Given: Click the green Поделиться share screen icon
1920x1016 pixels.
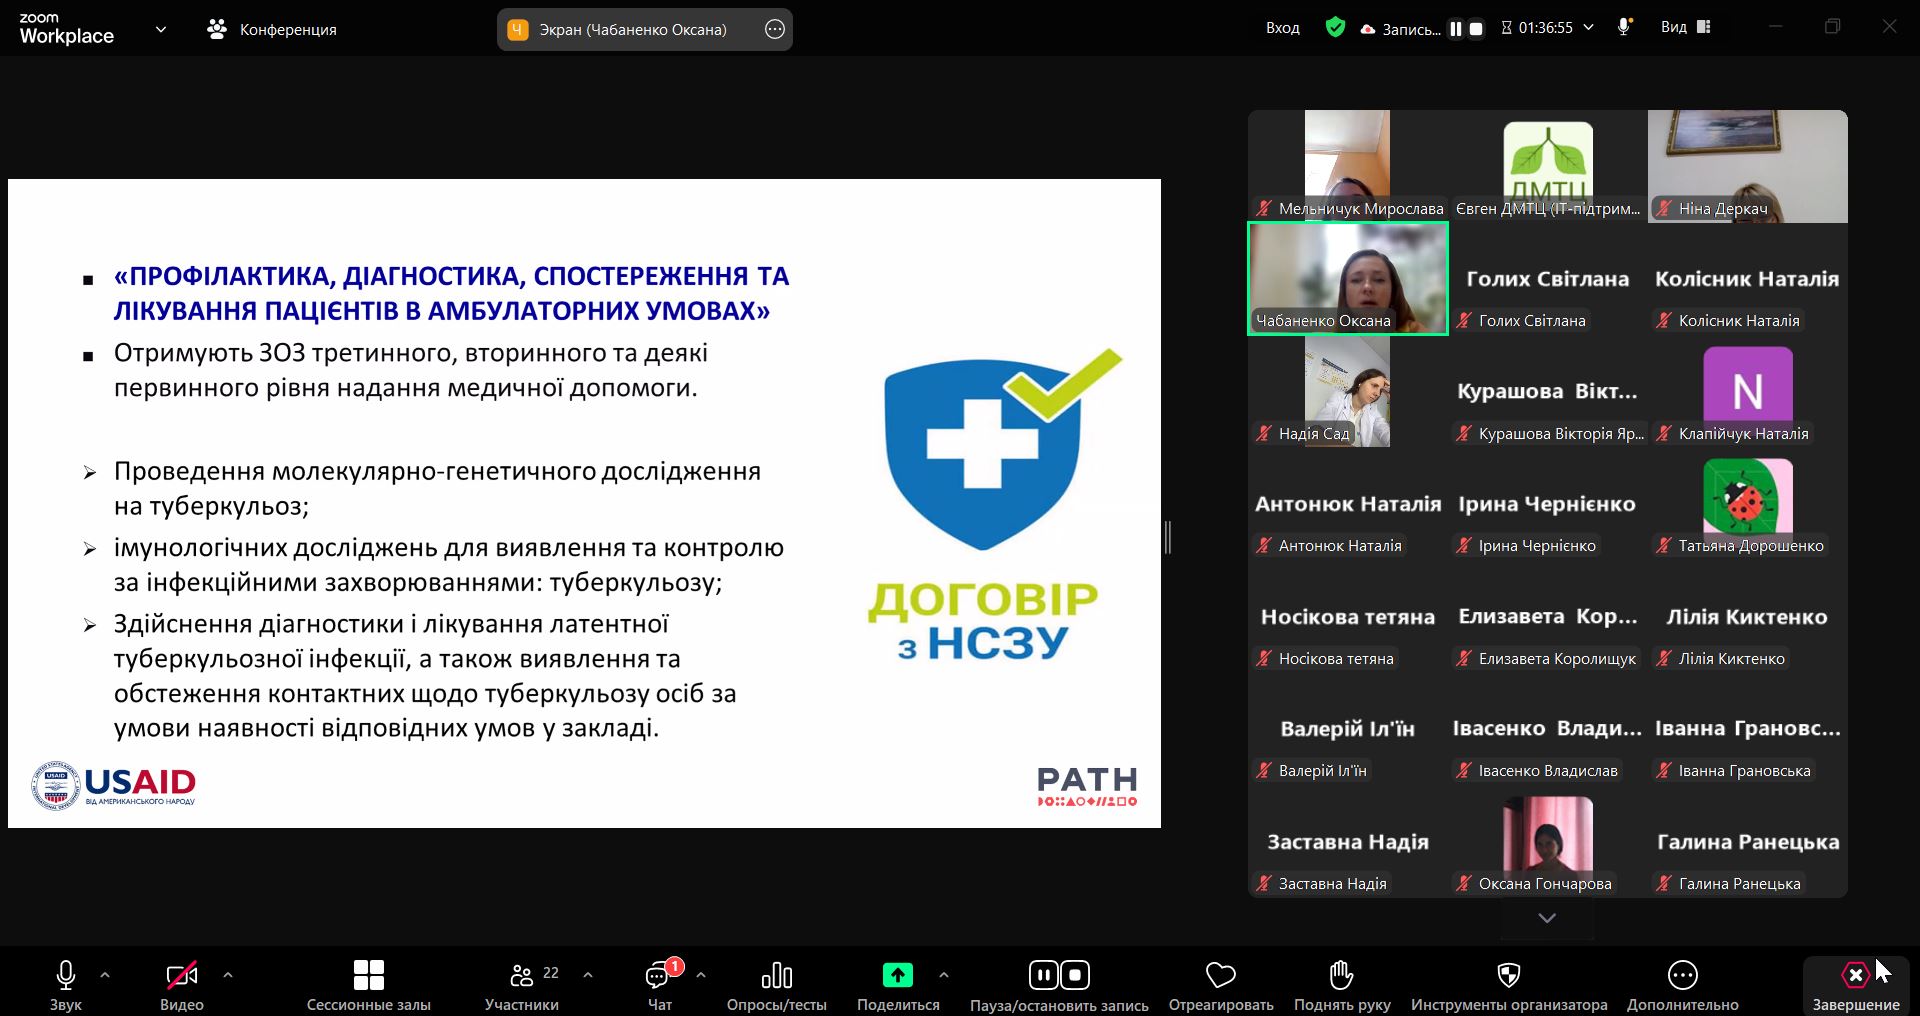Looking at the screenshot, I should (x=897, y=975).
